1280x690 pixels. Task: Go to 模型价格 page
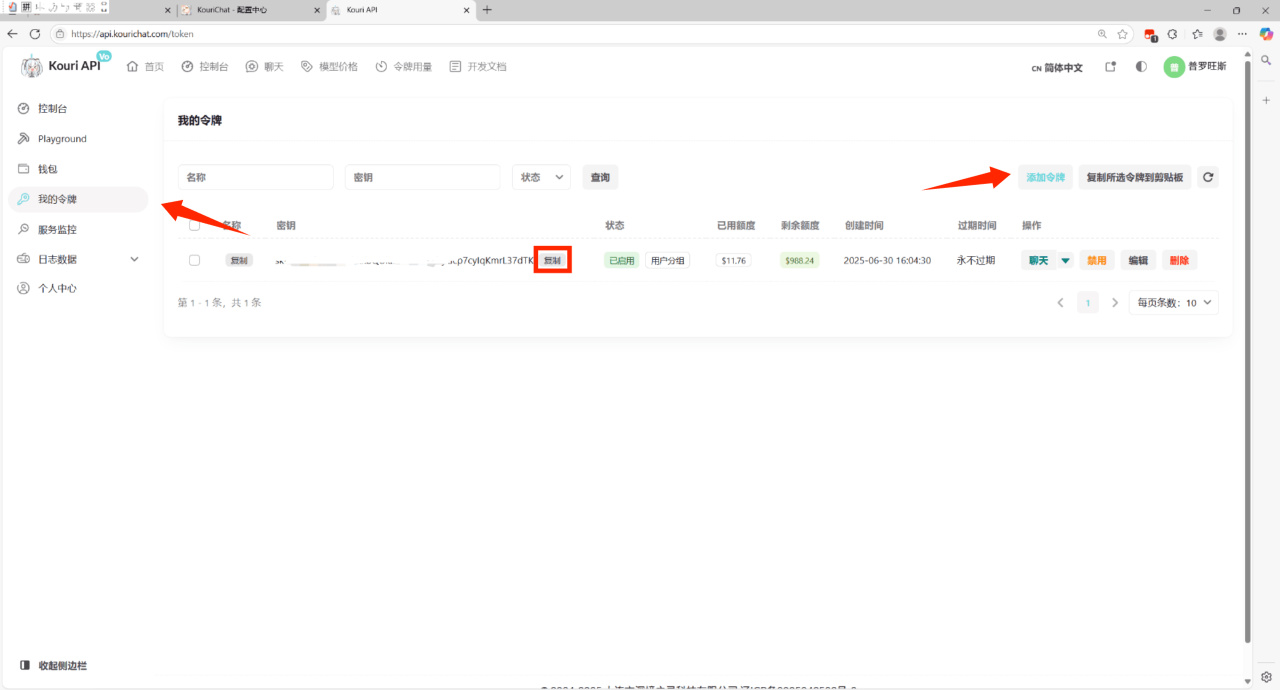(x=329, y=67)
